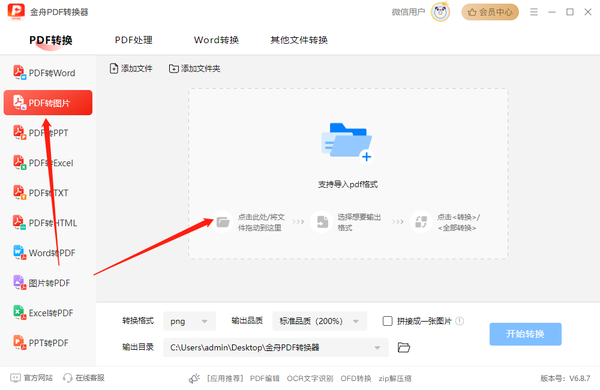Viewport: 600px width, 390px height.
Task: Click the info icon next to 拼接成一张图片
Action: point(460,321)
